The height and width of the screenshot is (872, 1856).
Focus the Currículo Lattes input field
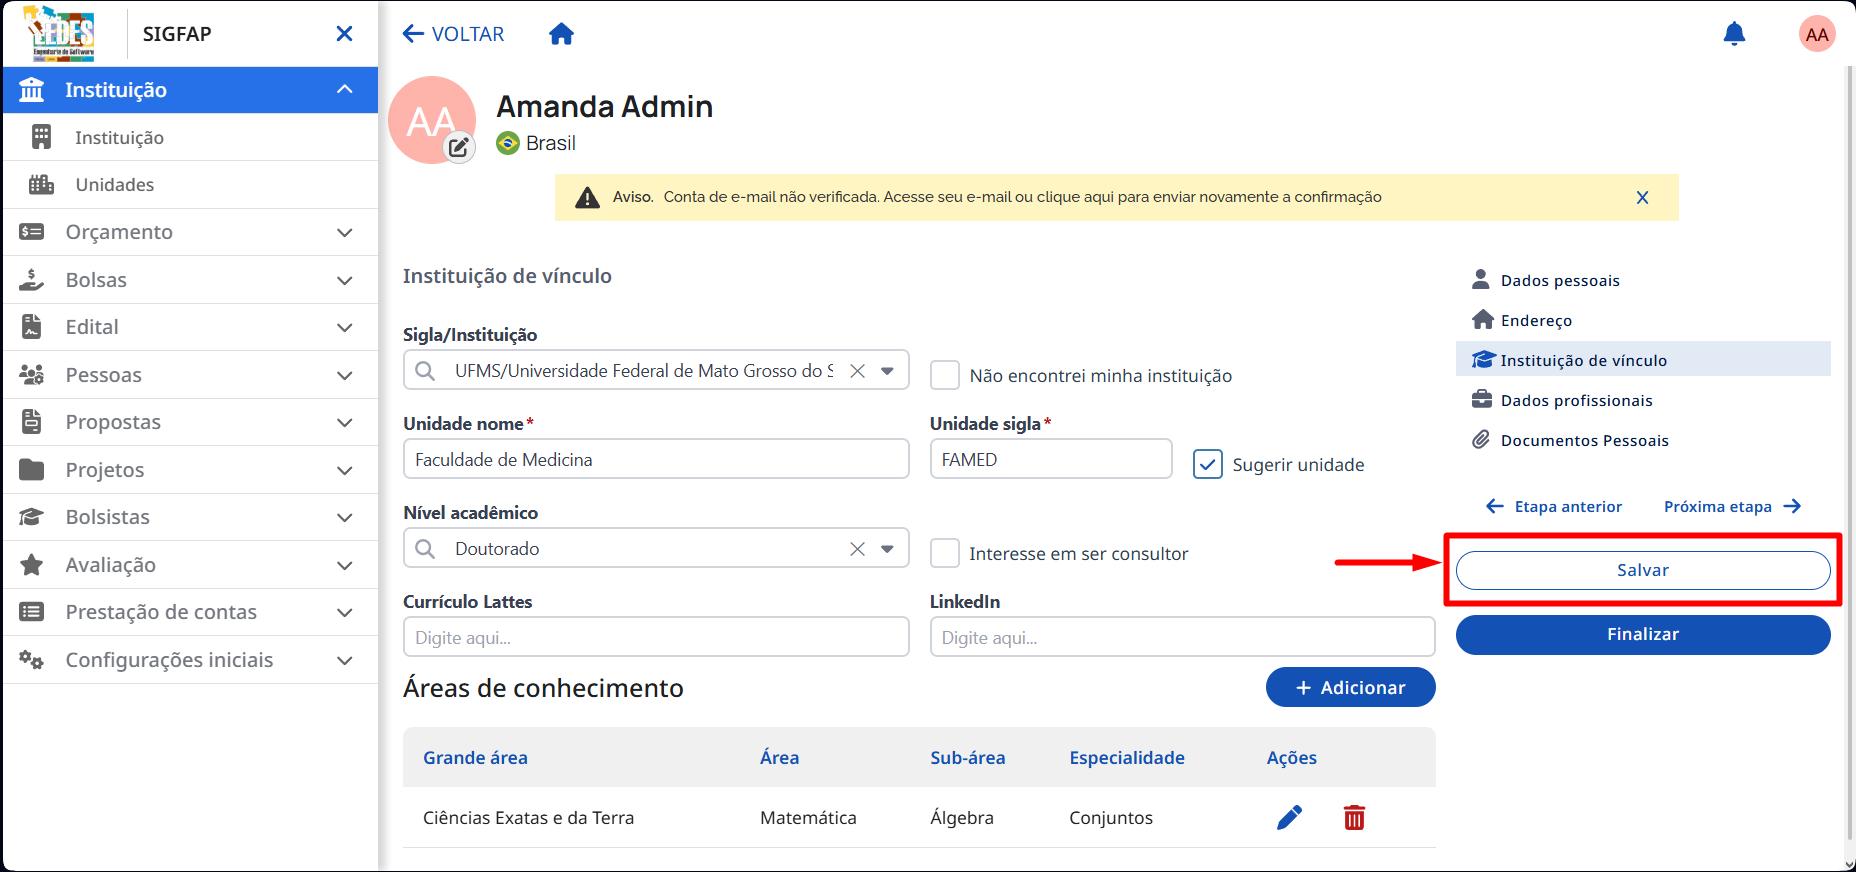point(656,637)
